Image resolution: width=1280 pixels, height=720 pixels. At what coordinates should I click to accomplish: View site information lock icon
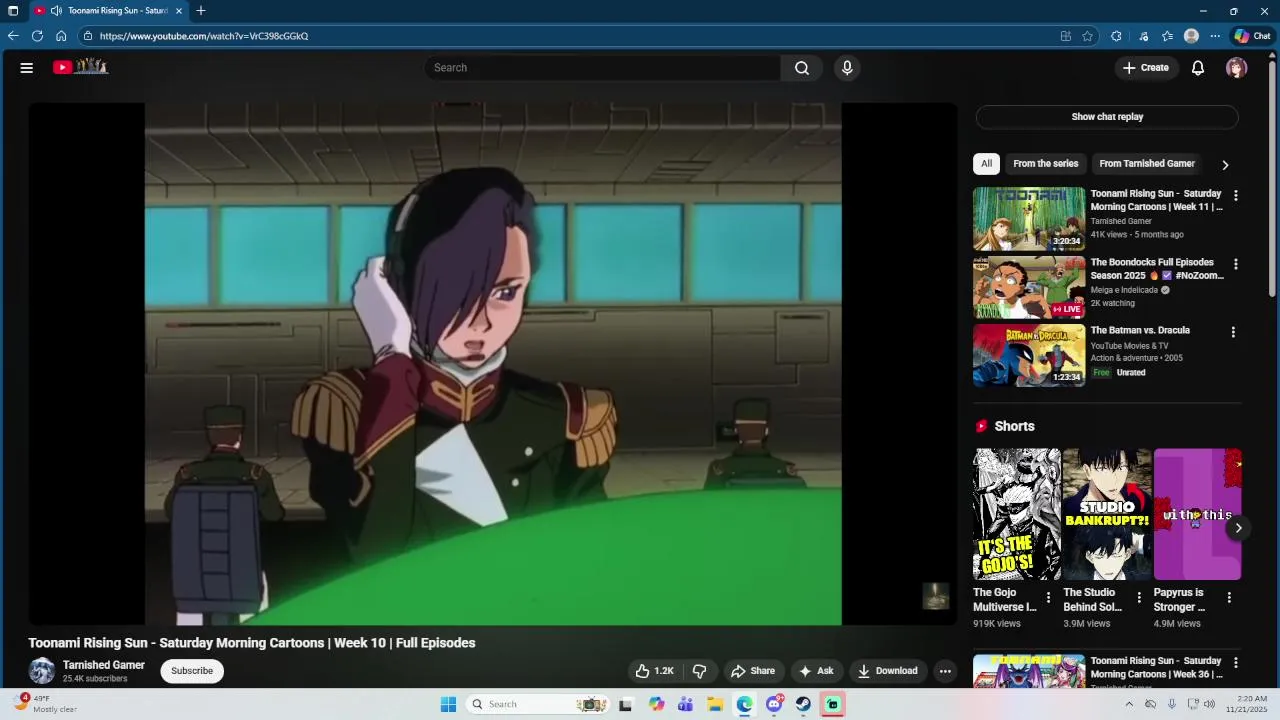(88, 36)
